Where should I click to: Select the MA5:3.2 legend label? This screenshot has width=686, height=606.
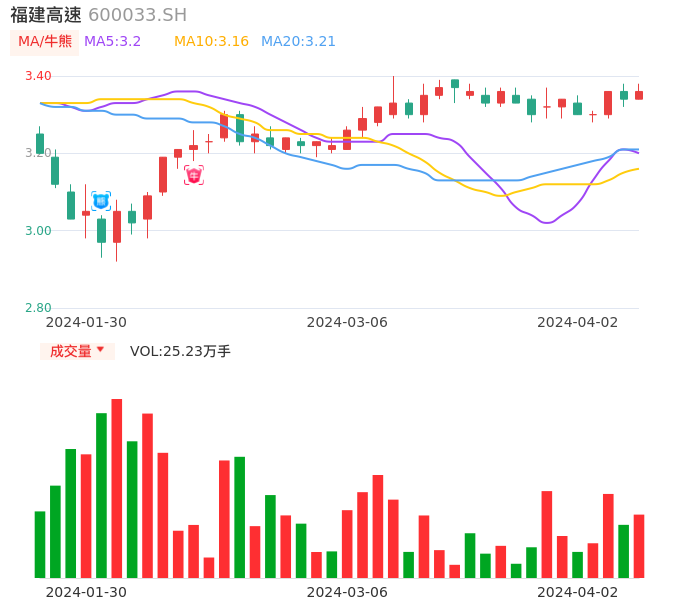pos(112,42)
